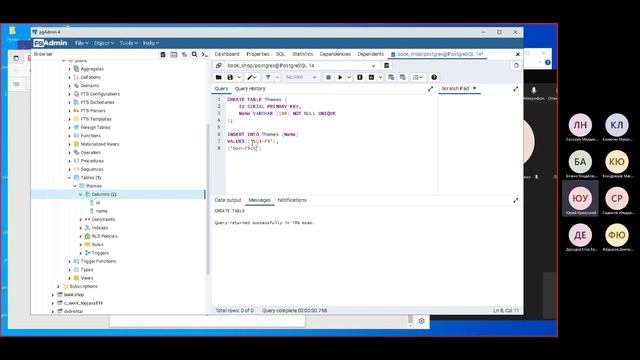Switch to the Dependents tab
Viewport: 640px width, 360px height.
pos(371,54)
